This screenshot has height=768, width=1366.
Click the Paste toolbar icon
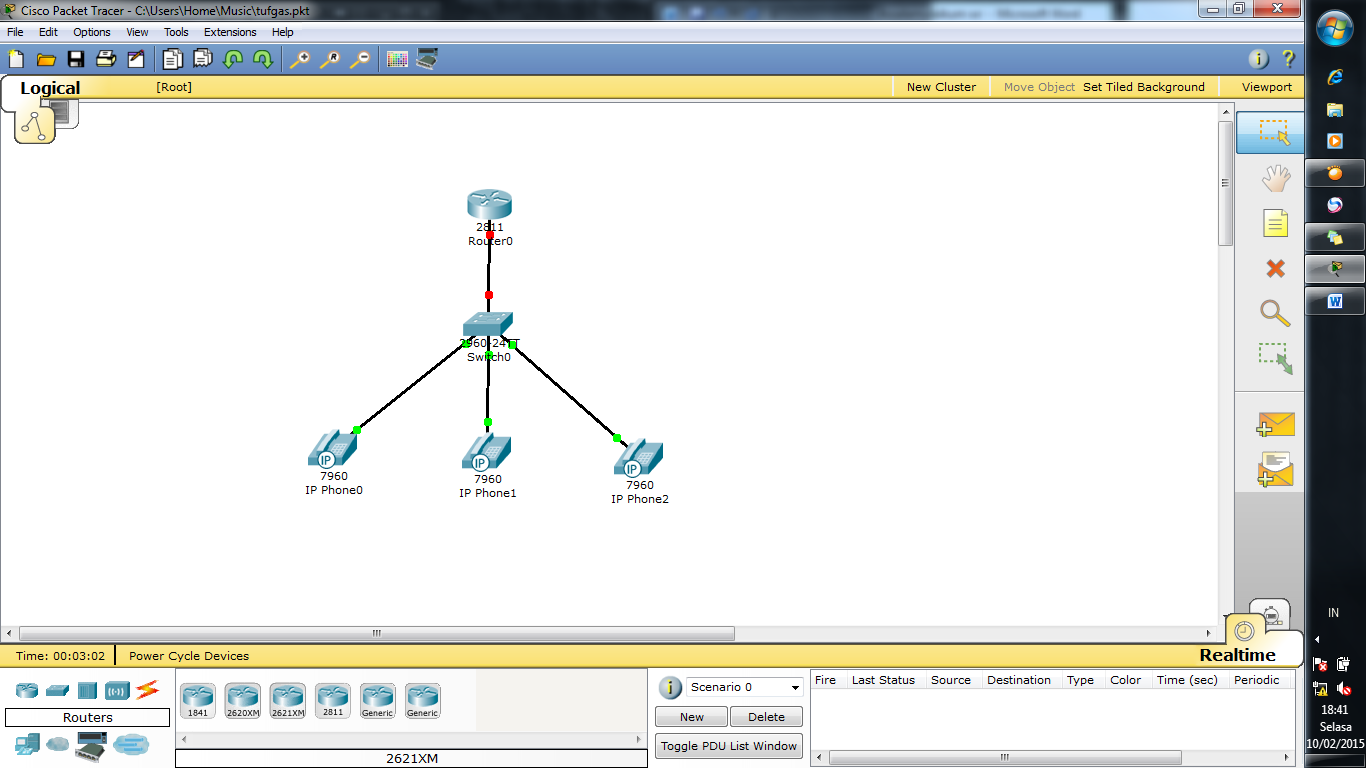[203, 59]
